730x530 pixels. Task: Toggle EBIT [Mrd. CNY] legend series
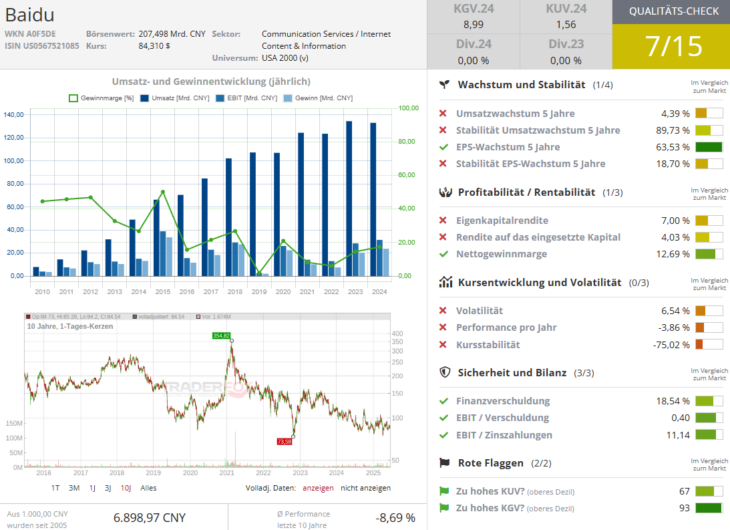point(247,98)
